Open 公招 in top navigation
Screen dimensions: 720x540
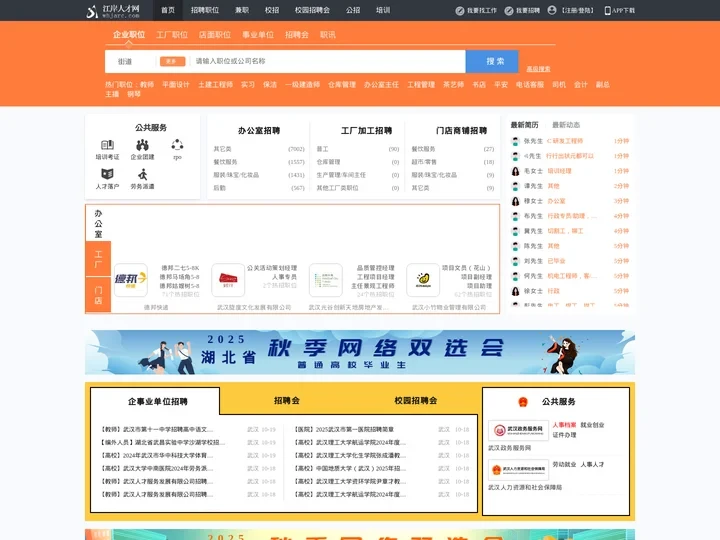click(353, 10)
